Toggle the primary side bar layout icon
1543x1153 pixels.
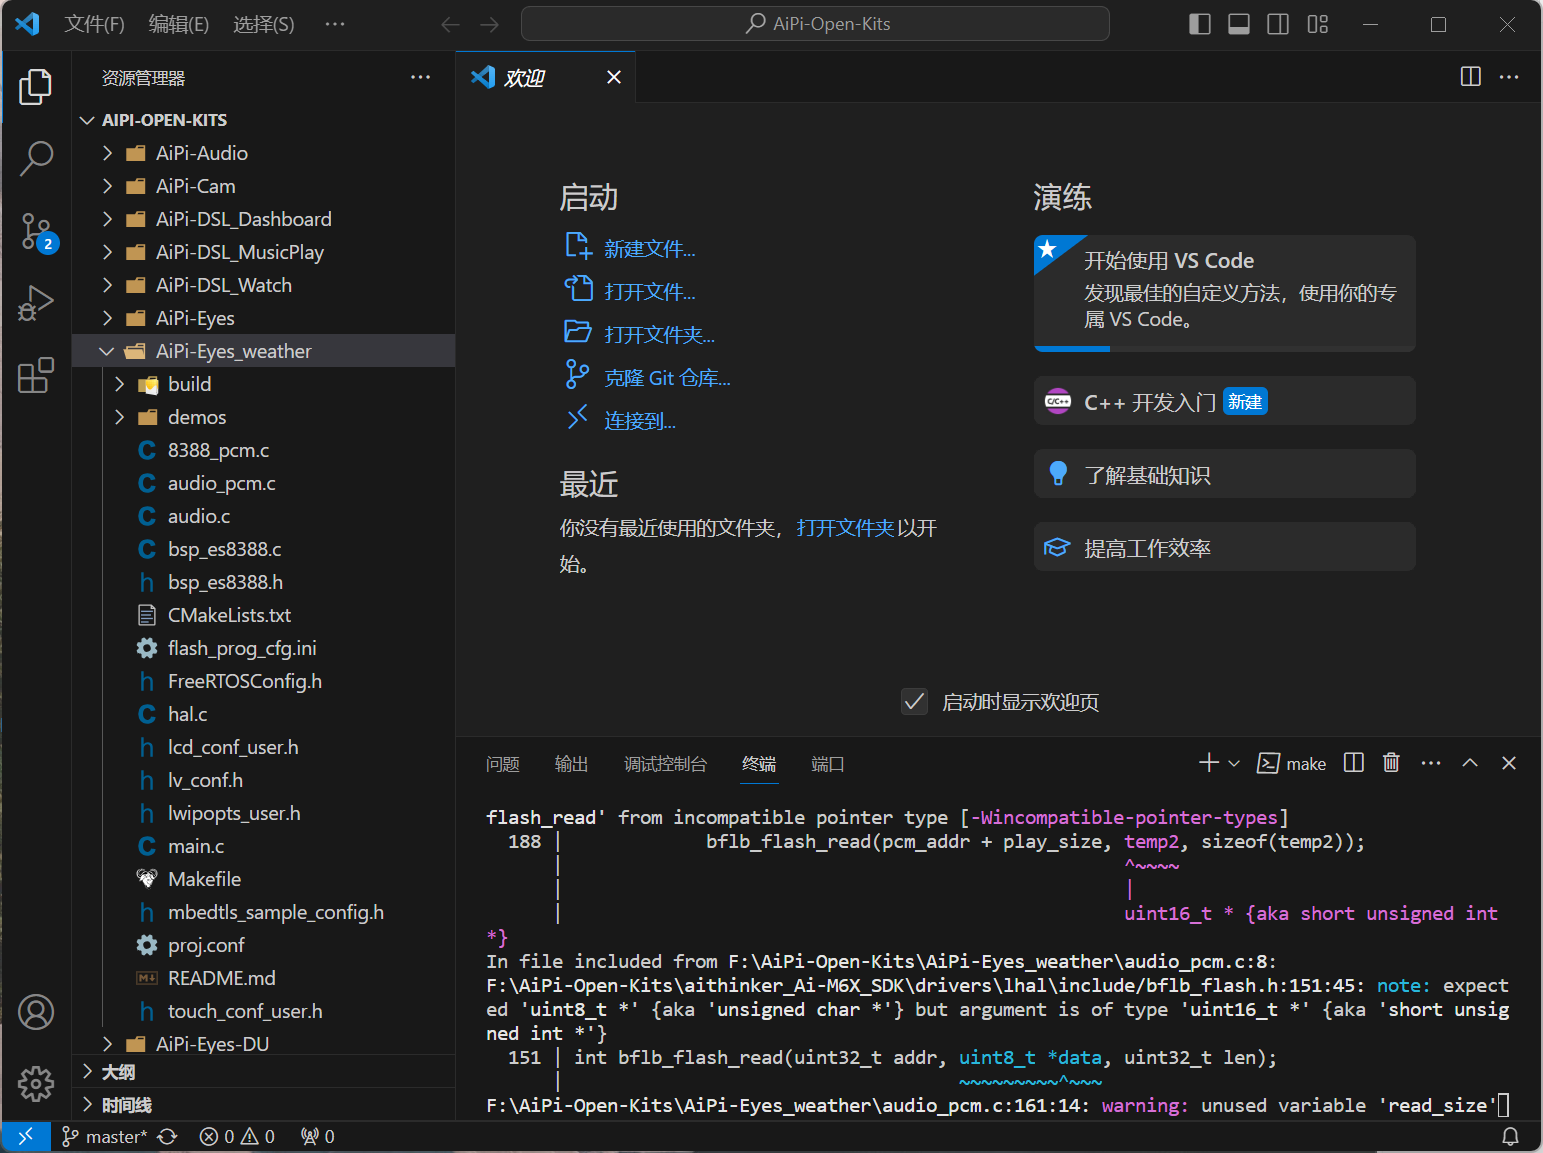[1200, 24]
